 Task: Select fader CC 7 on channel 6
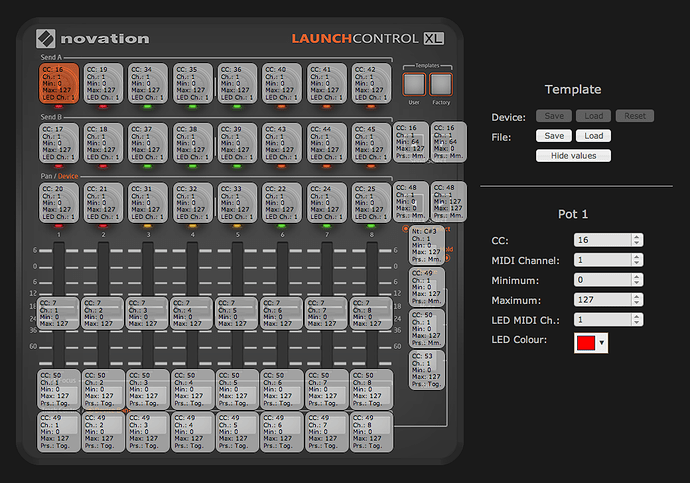click(x=282, y=313)
